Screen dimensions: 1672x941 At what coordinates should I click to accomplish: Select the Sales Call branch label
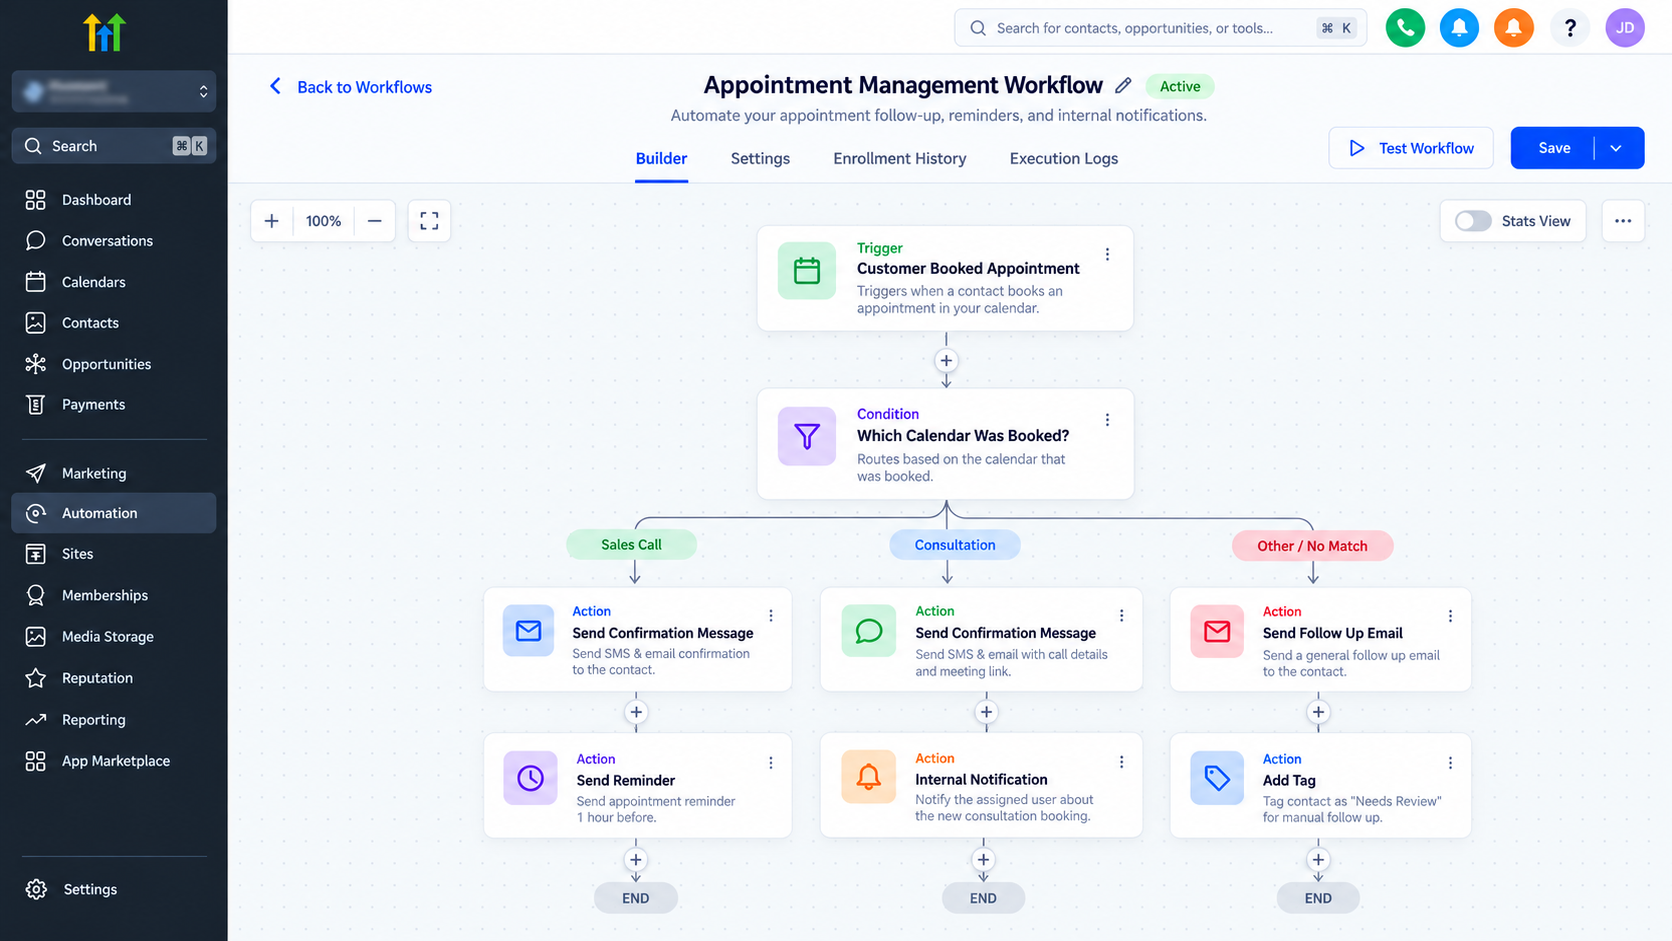631,545
